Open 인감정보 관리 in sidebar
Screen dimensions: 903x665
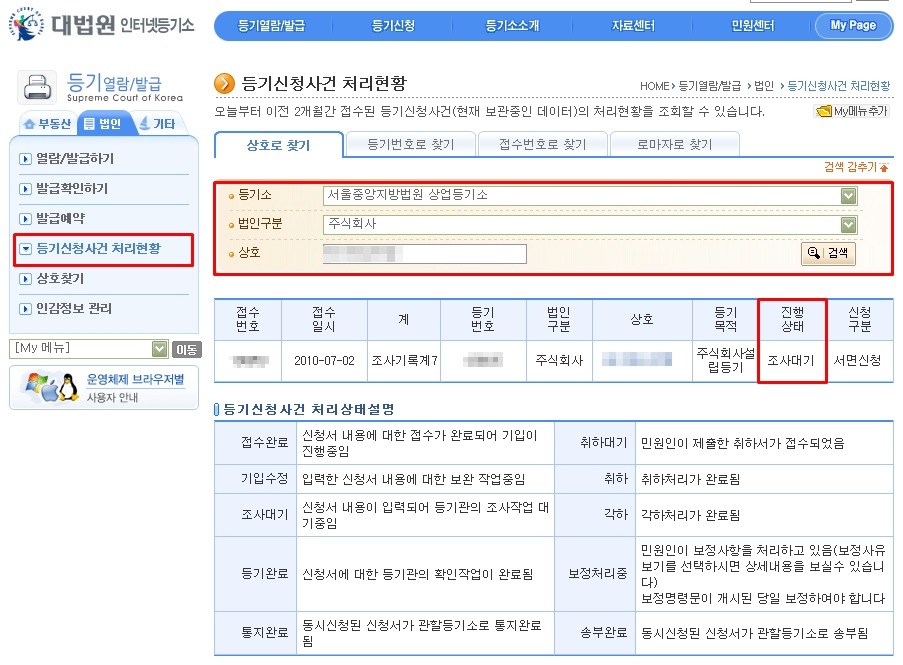click(74, 309)
